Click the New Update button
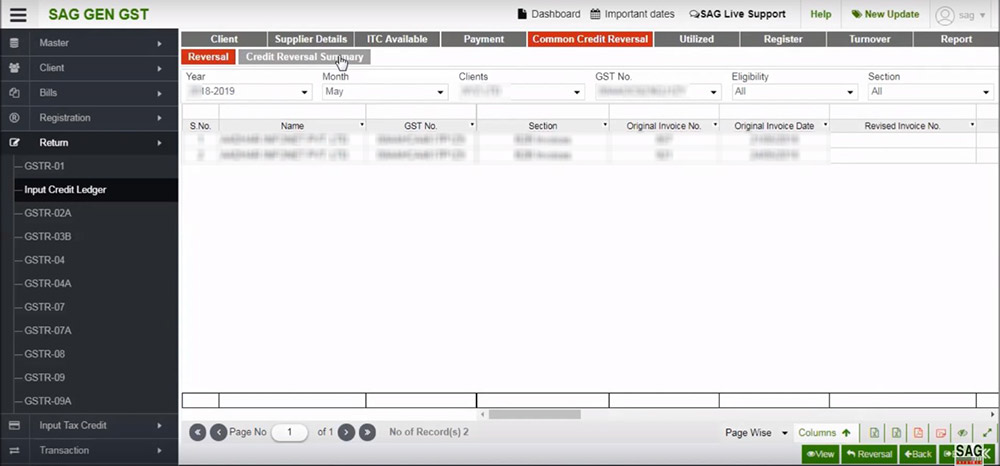The height and width of the screenshot is (466, 1000). 884,15
